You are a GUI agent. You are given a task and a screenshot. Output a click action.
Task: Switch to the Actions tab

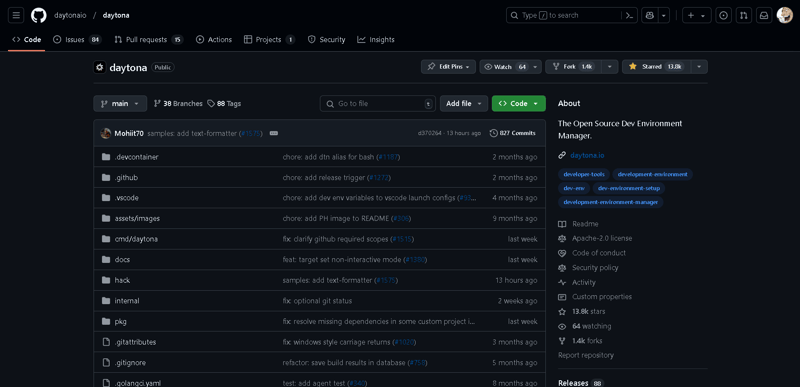pyautogui.click(x=214, y=39)
